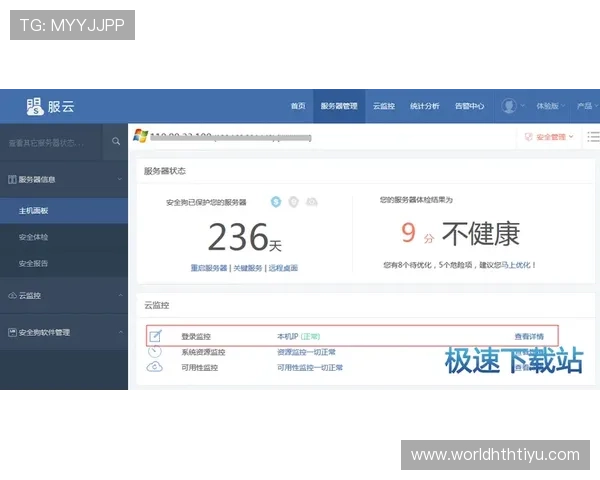The width and height of the screenshot is (600, 480).
Task: Open the 安全管理 dropdown
Action: tap(554, 137)
